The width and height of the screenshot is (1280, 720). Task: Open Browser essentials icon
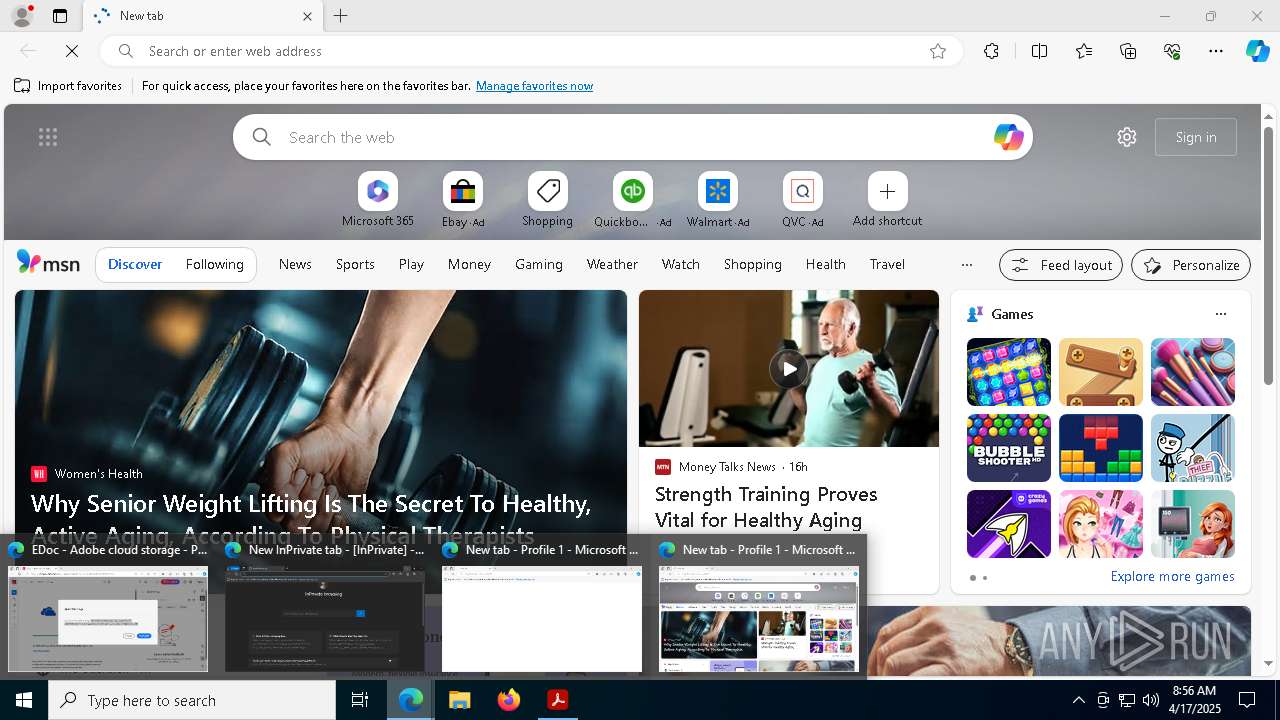click(x=1172, y=51)
